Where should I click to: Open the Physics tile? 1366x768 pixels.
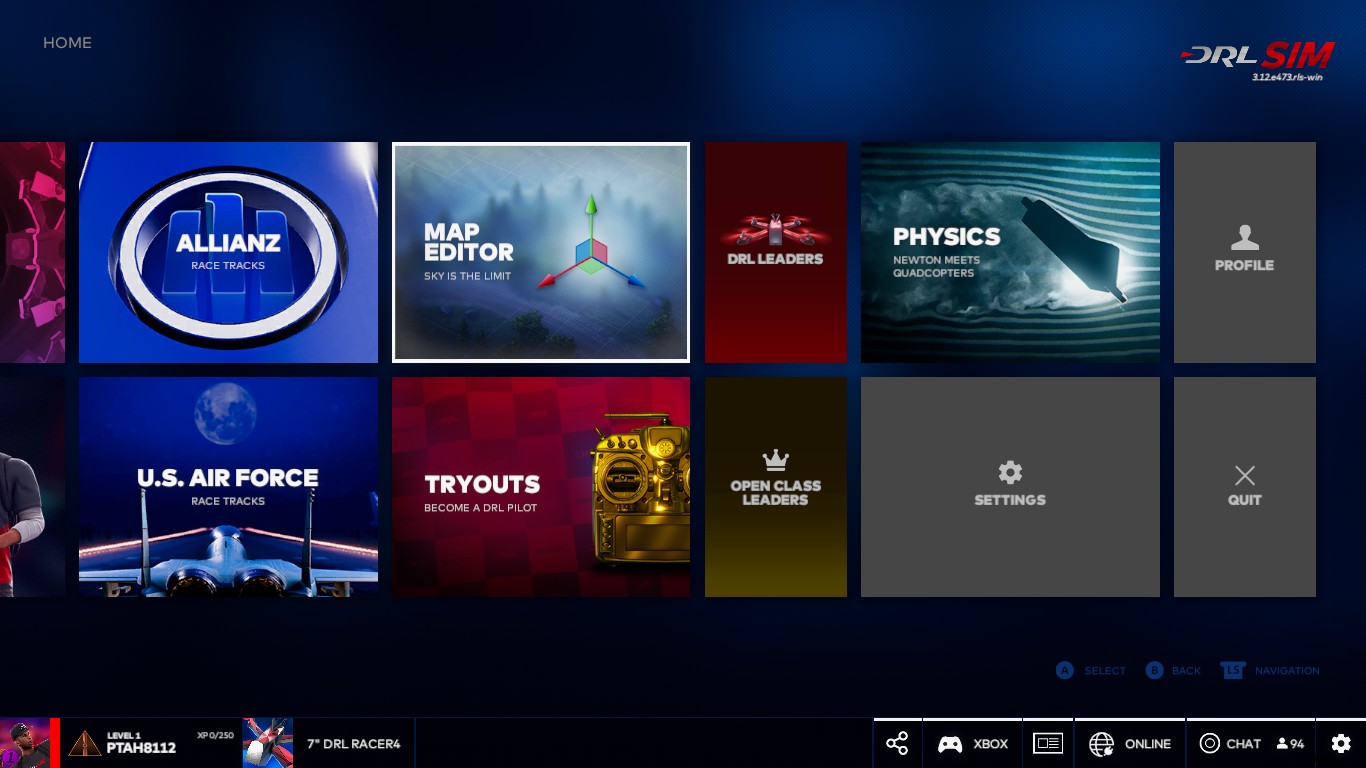click(1010, 252)
